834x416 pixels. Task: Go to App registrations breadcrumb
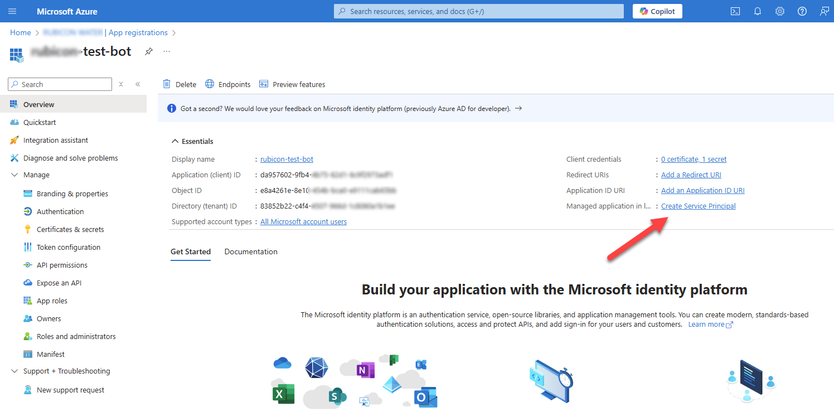click(138, 32)
